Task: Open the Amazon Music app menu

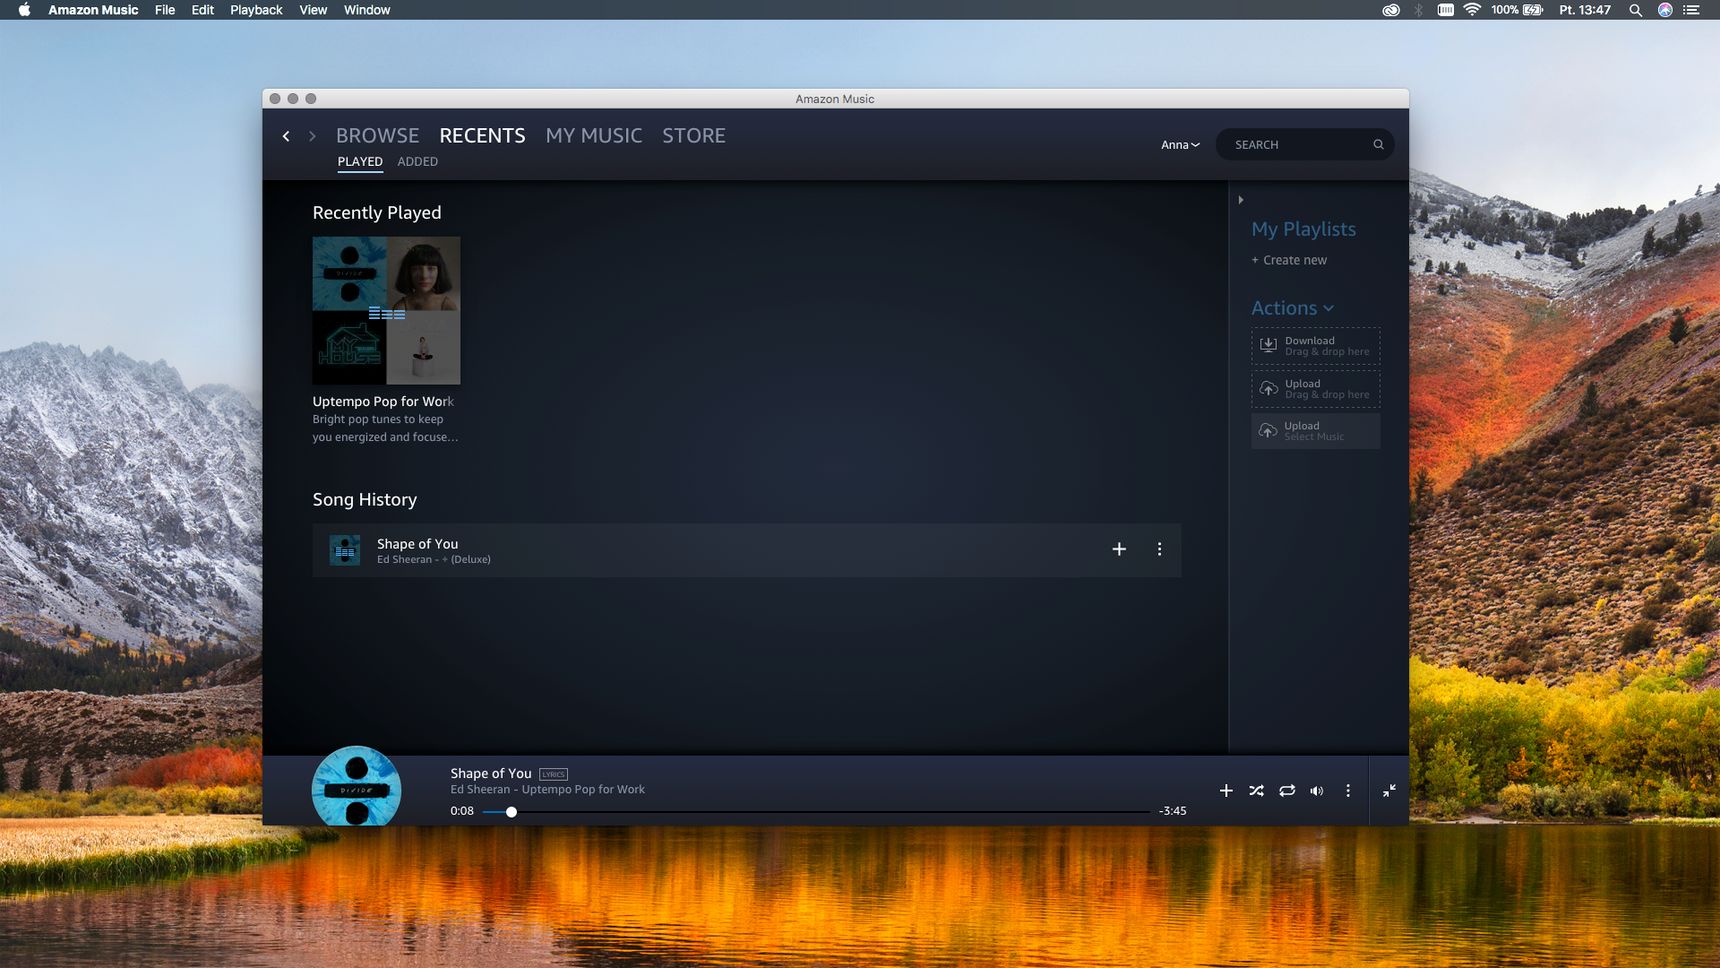Action: [x=93, y=10]
